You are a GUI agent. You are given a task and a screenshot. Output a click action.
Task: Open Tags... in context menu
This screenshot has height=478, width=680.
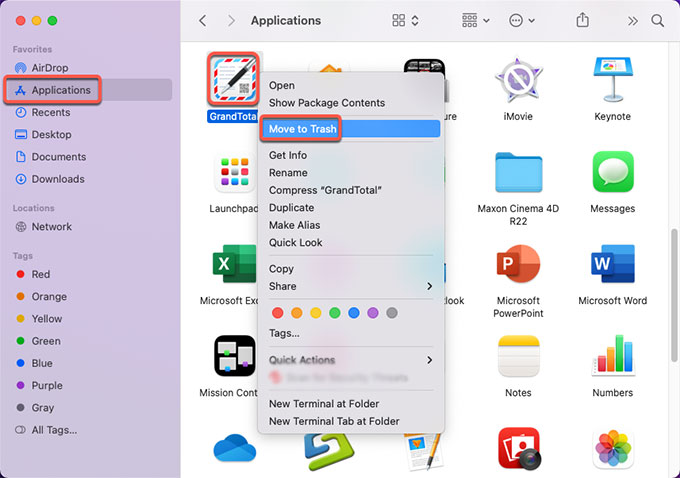coord(284,333)
